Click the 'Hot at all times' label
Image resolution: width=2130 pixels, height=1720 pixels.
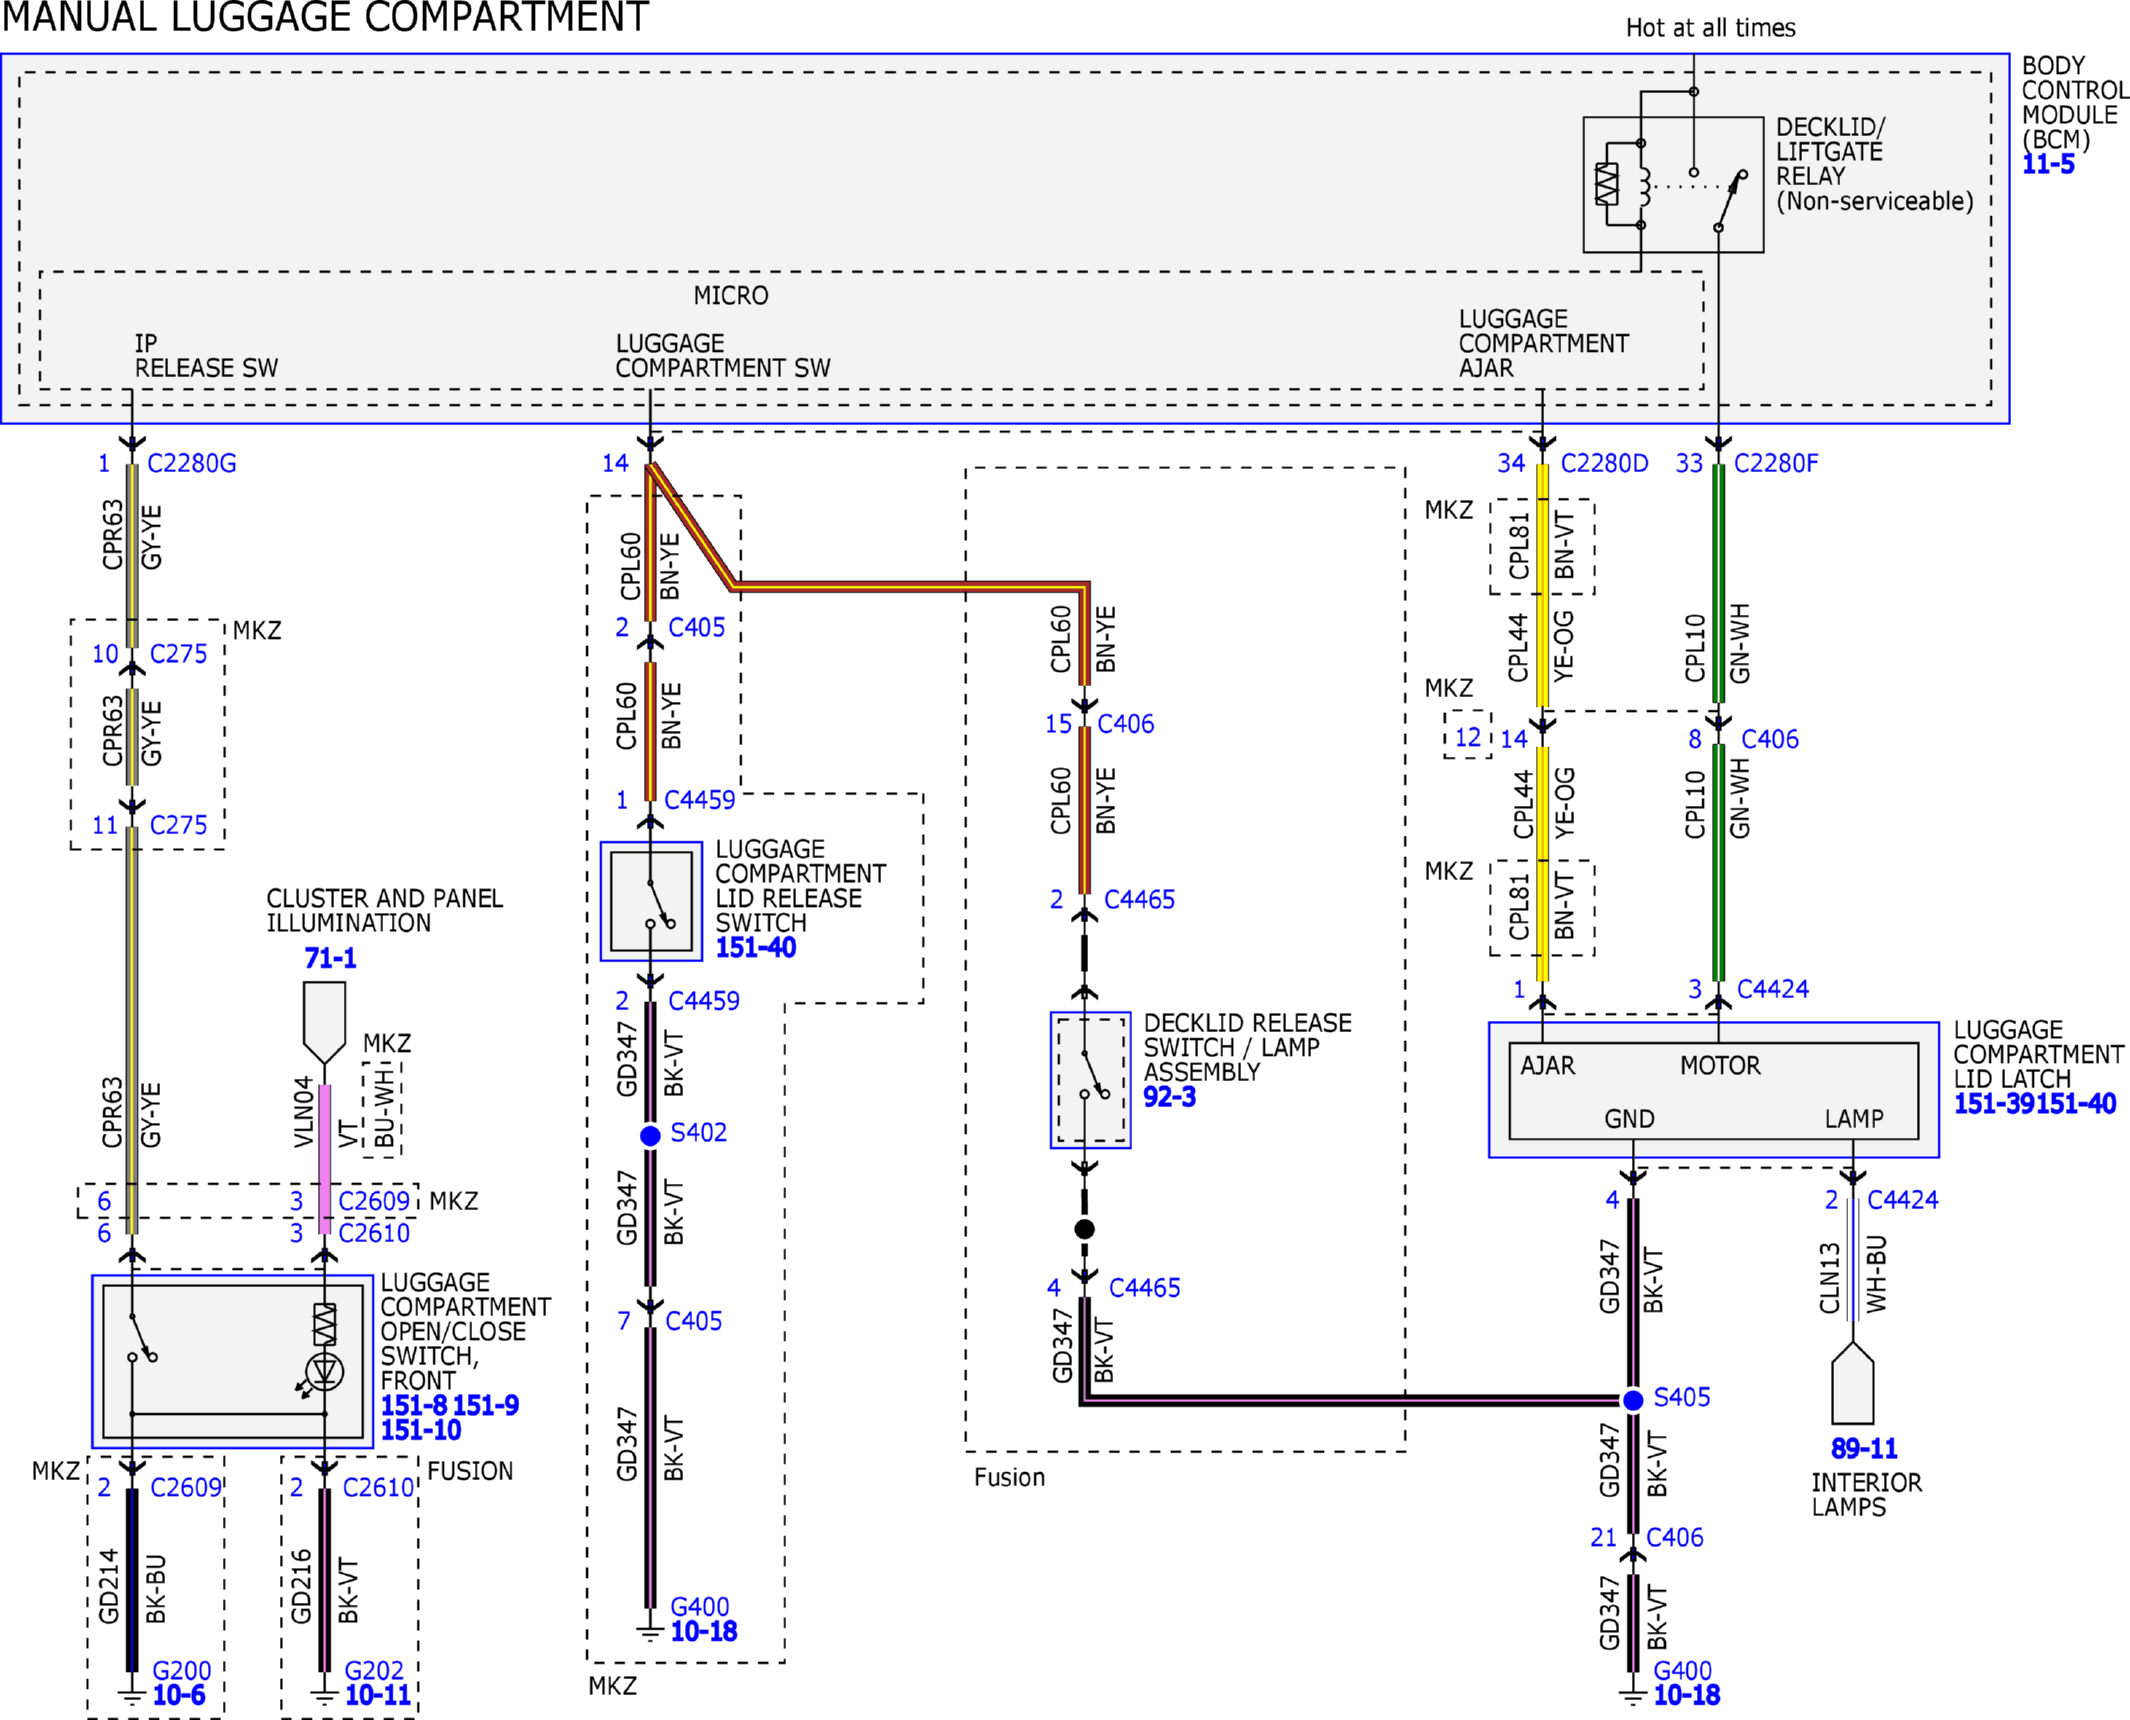1710,28
